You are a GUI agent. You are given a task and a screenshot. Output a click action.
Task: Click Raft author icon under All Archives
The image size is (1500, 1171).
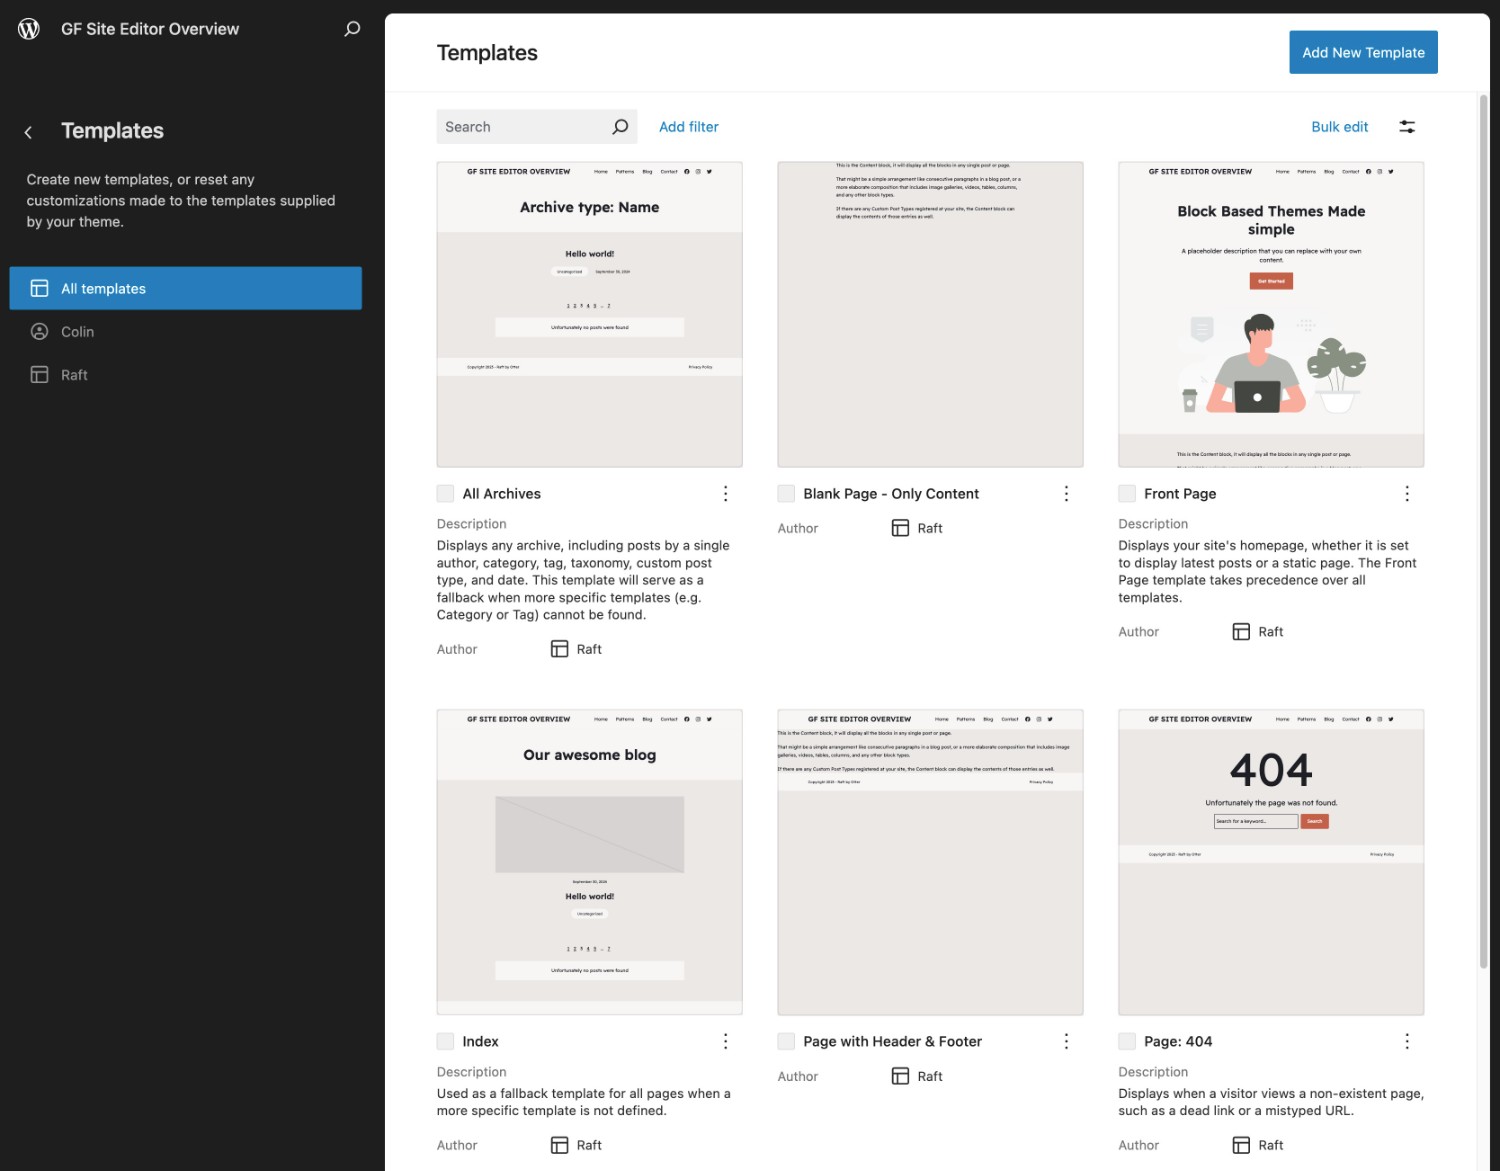pos(560,649)
